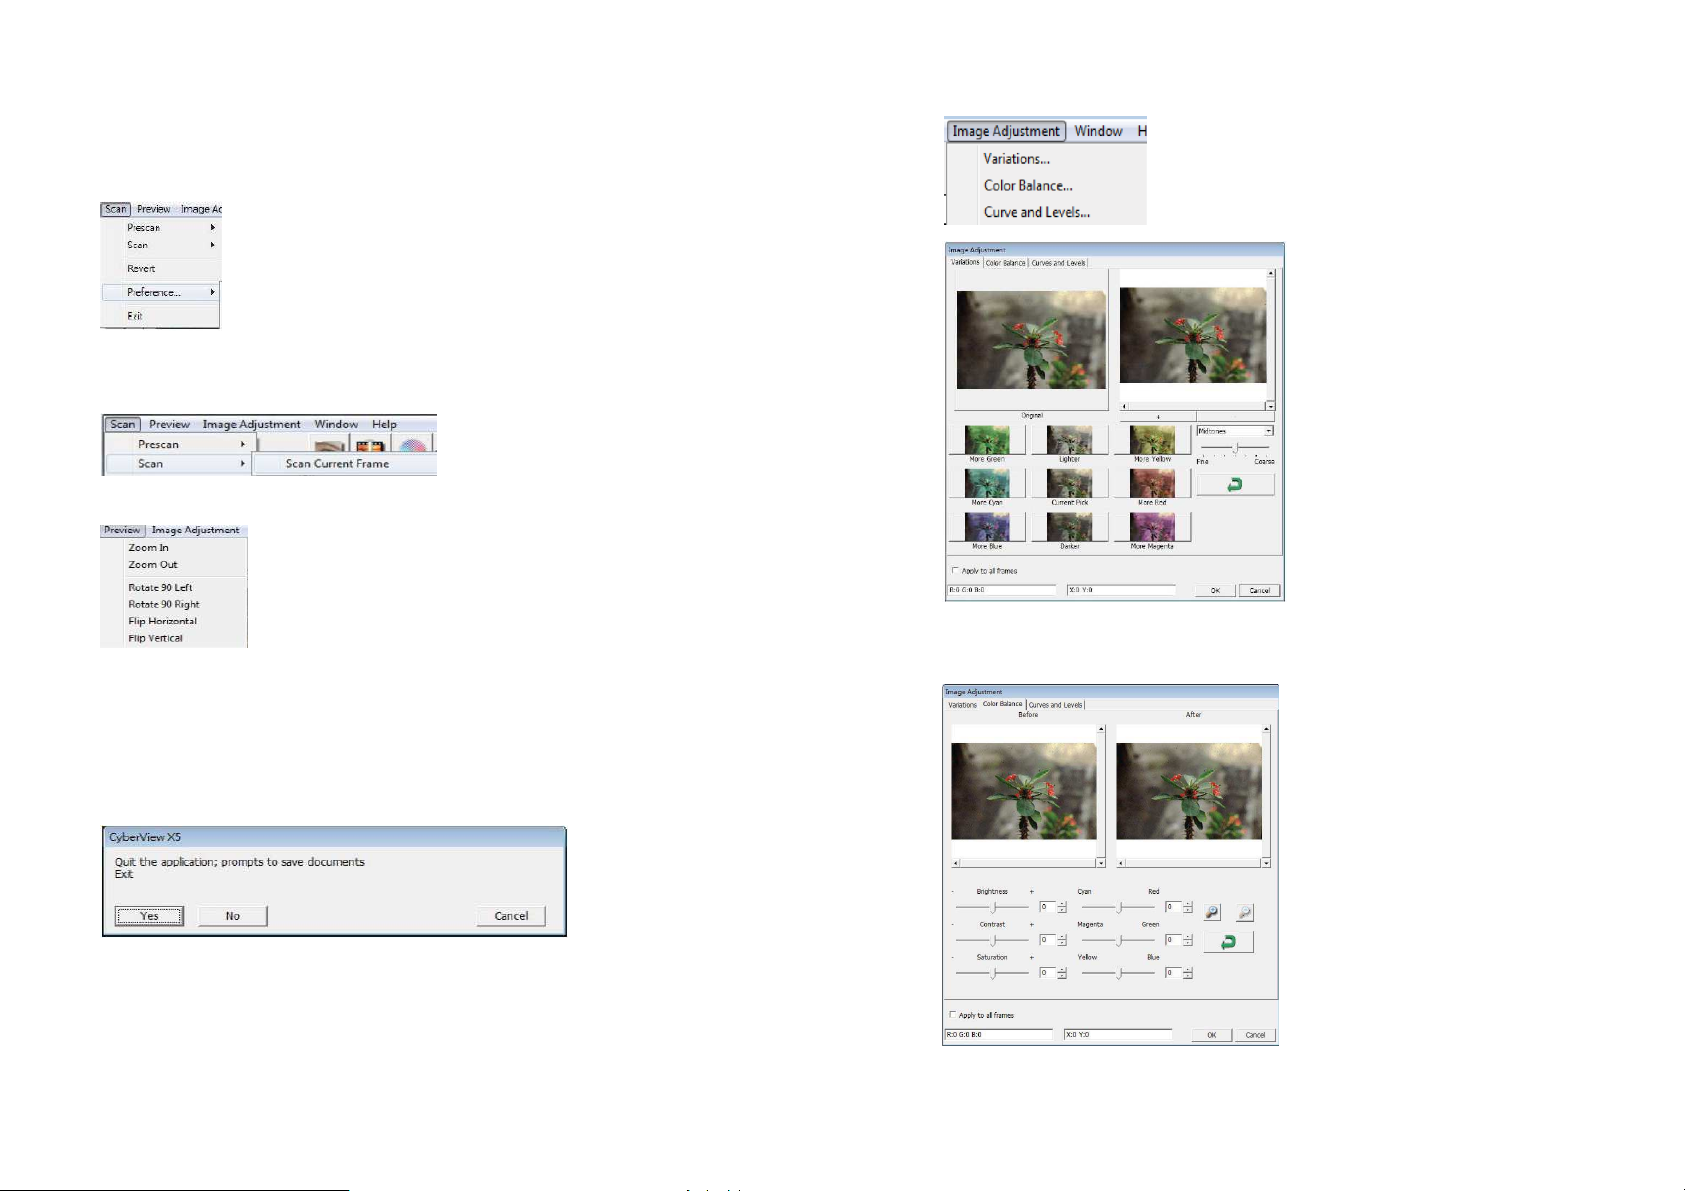Tick Apply to all frames in Variations dialog
The height and width of the screenshot is (1191, 1685).
(955, 571)
